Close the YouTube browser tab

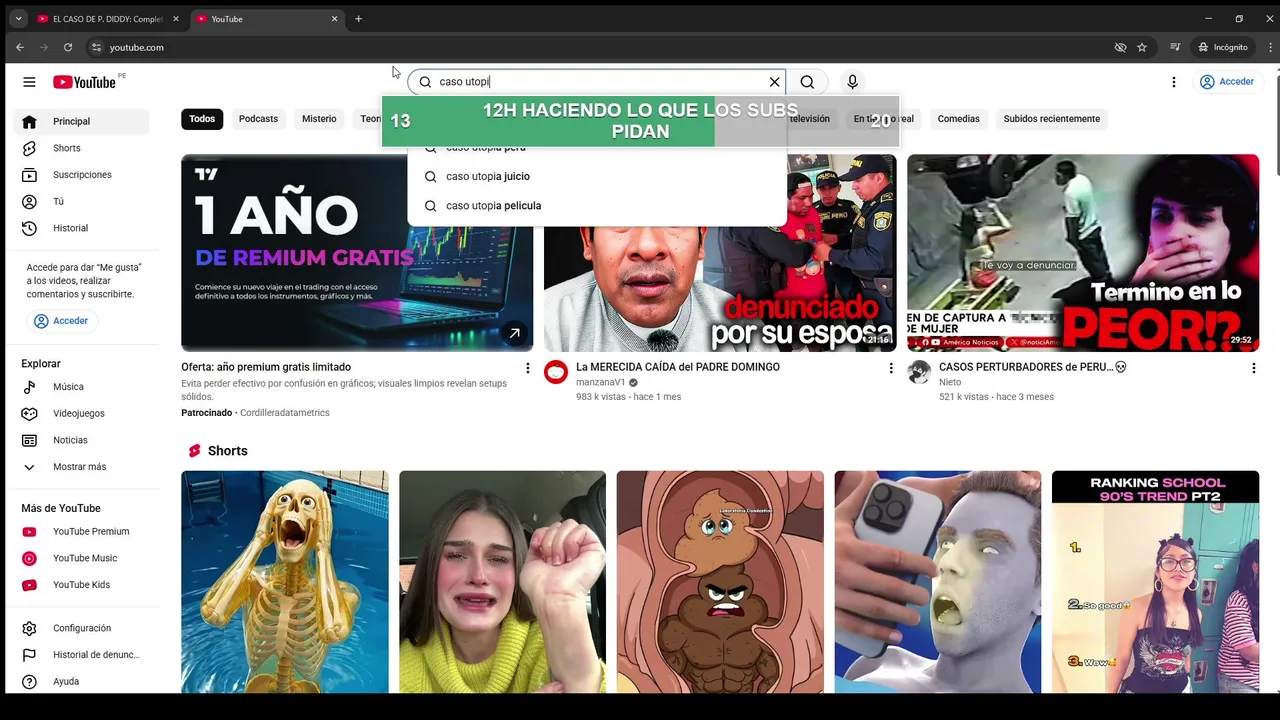pyautogui.click(x=335, y=19)
